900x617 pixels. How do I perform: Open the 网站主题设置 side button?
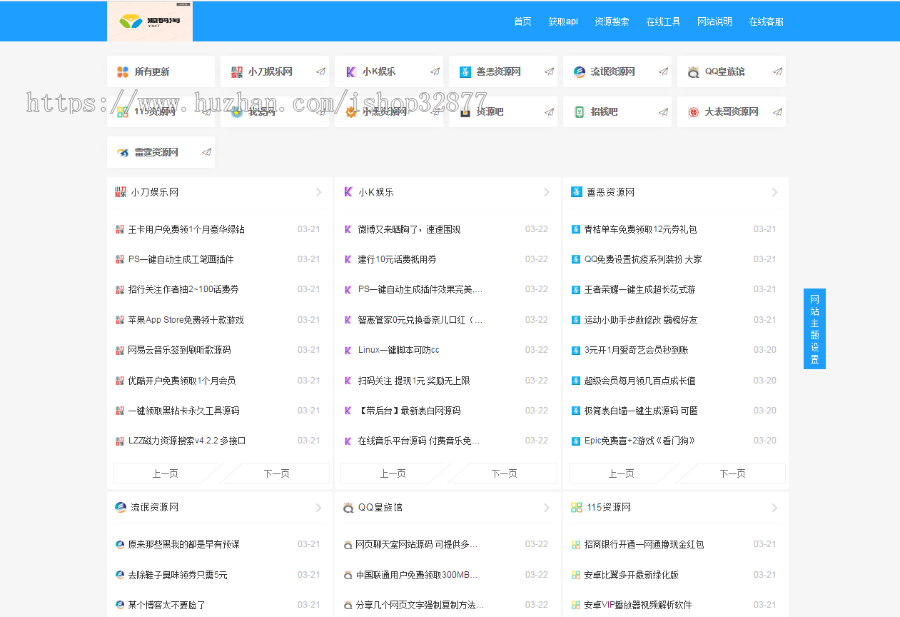(x=814, y=328)
